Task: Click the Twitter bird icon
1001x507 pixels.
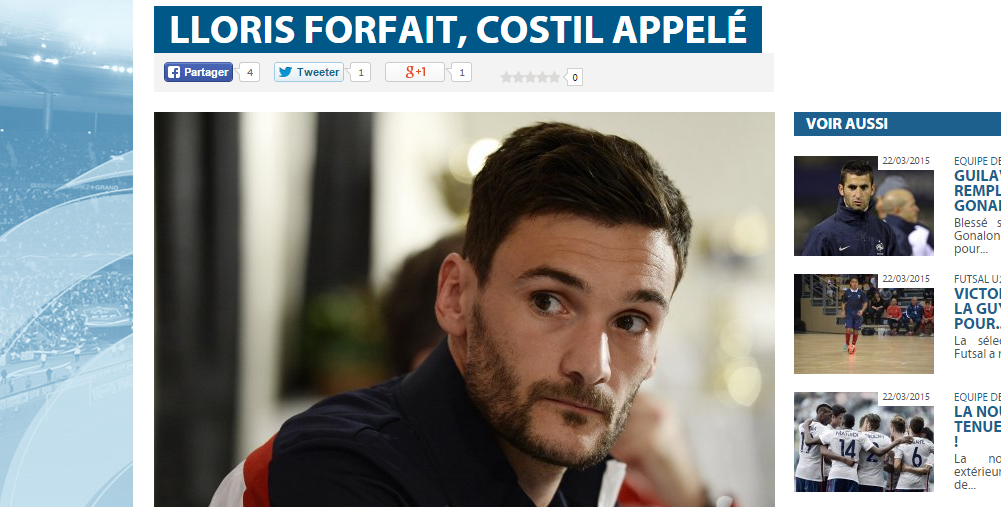Action: pyautogui.click(x=285, y=72)
